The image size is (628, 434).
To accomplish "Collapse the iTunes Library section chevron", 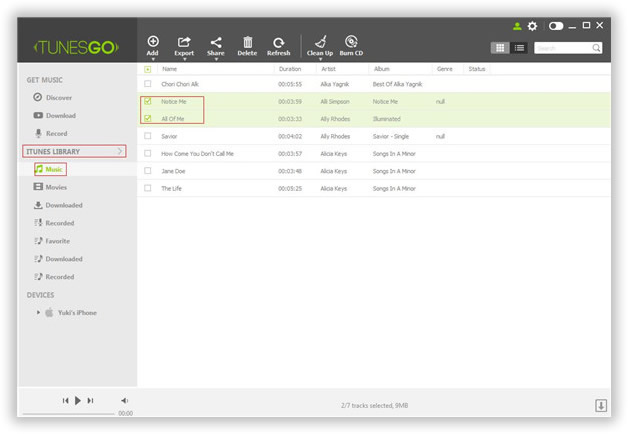I will pyautogui.click(x=120, y=151).
